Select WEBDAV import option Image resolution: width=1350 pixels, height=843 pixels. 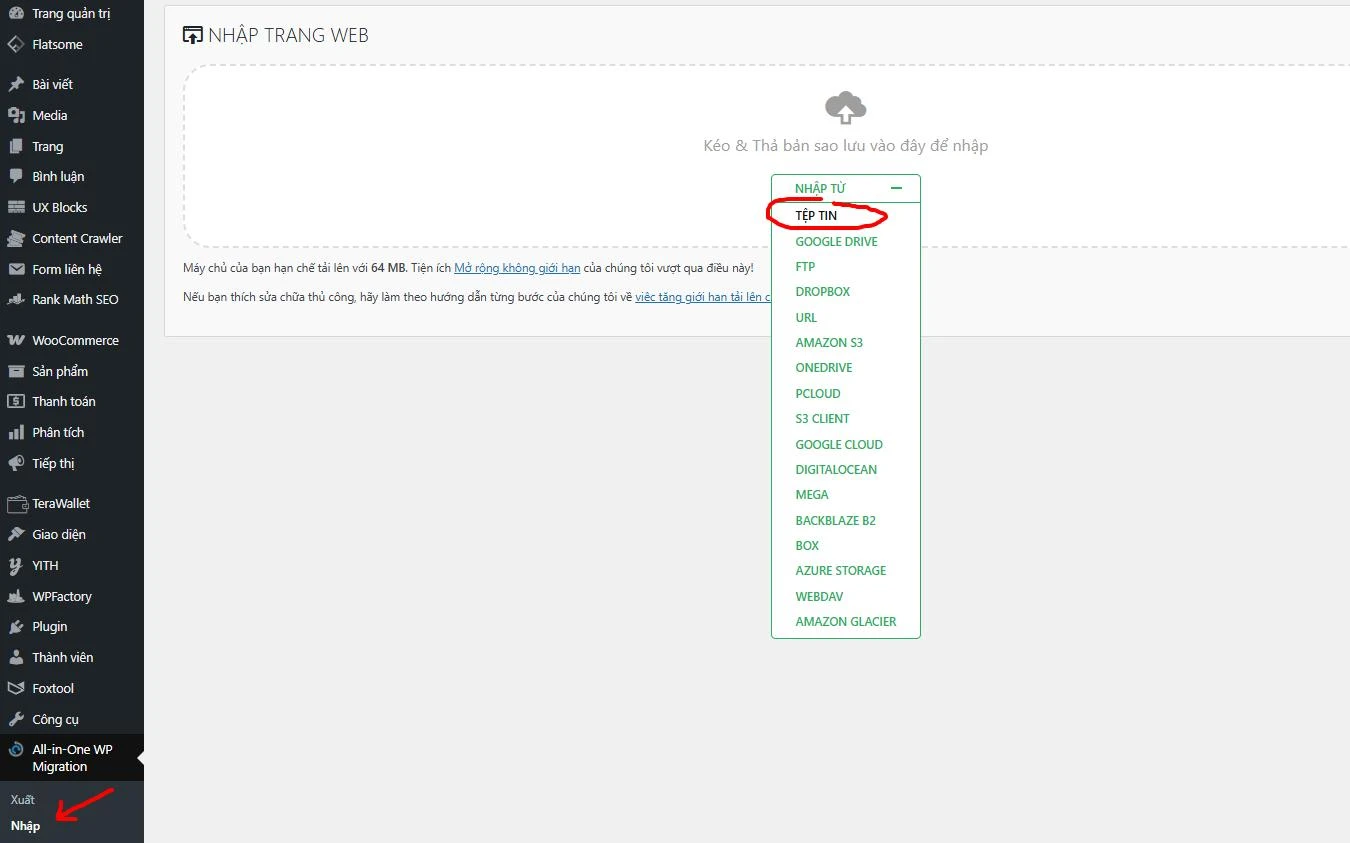(819, 596)
